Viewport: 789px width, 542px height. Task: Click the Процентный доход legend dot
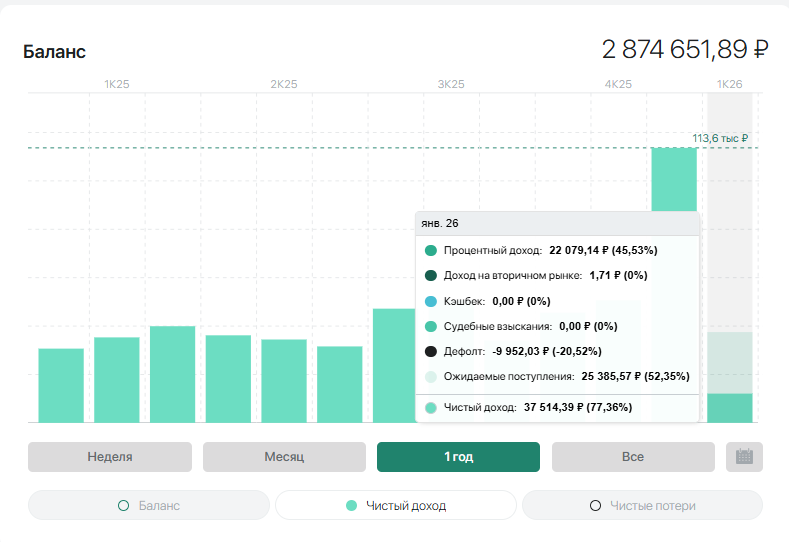pos(431,251)
